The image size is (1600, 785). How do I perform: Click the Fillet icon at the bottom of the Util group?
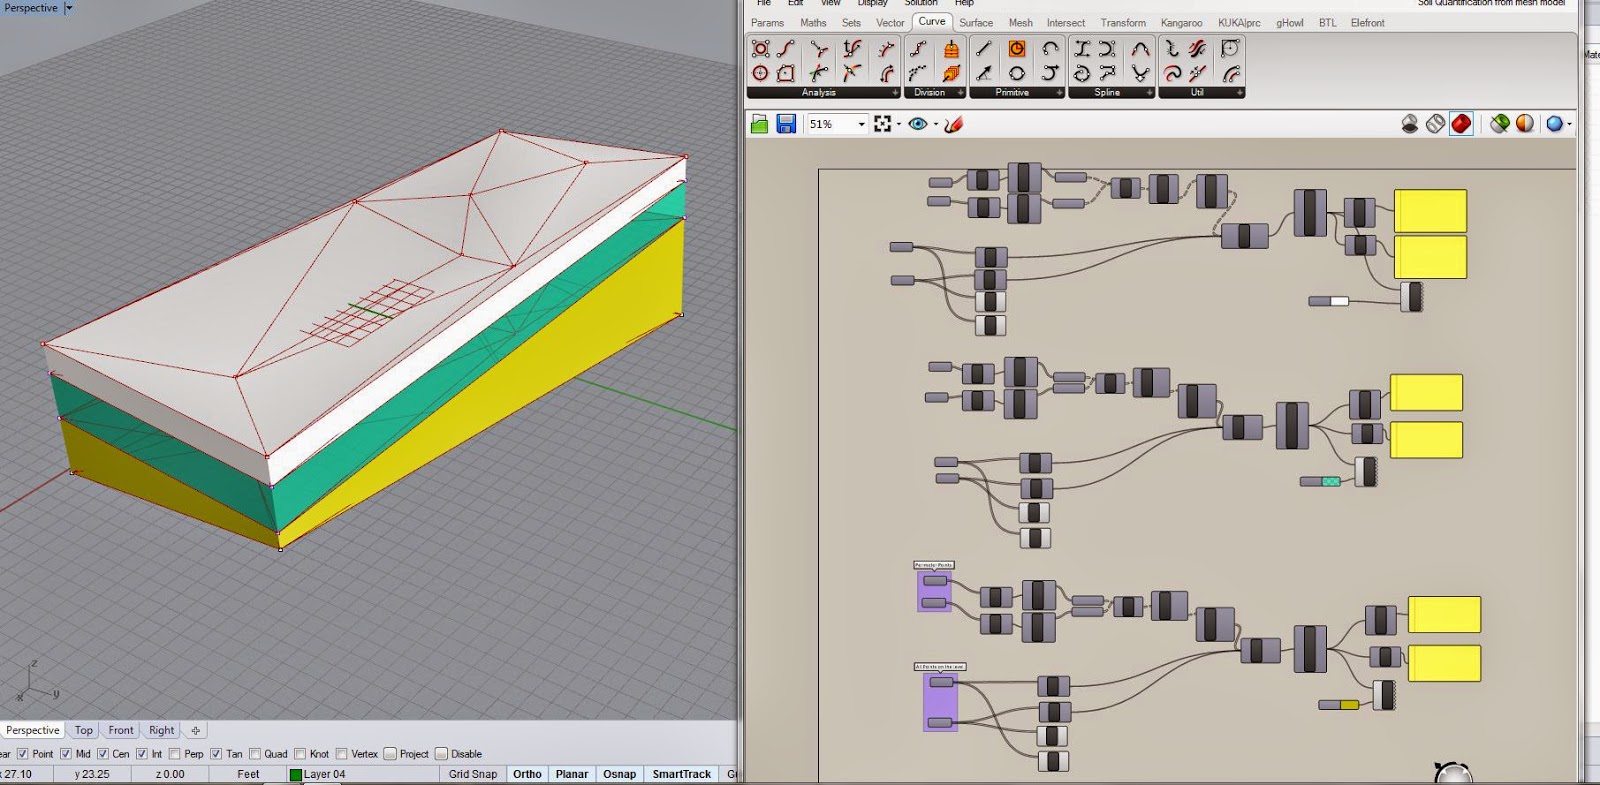pyautogui.click(x=1231, y=73)
